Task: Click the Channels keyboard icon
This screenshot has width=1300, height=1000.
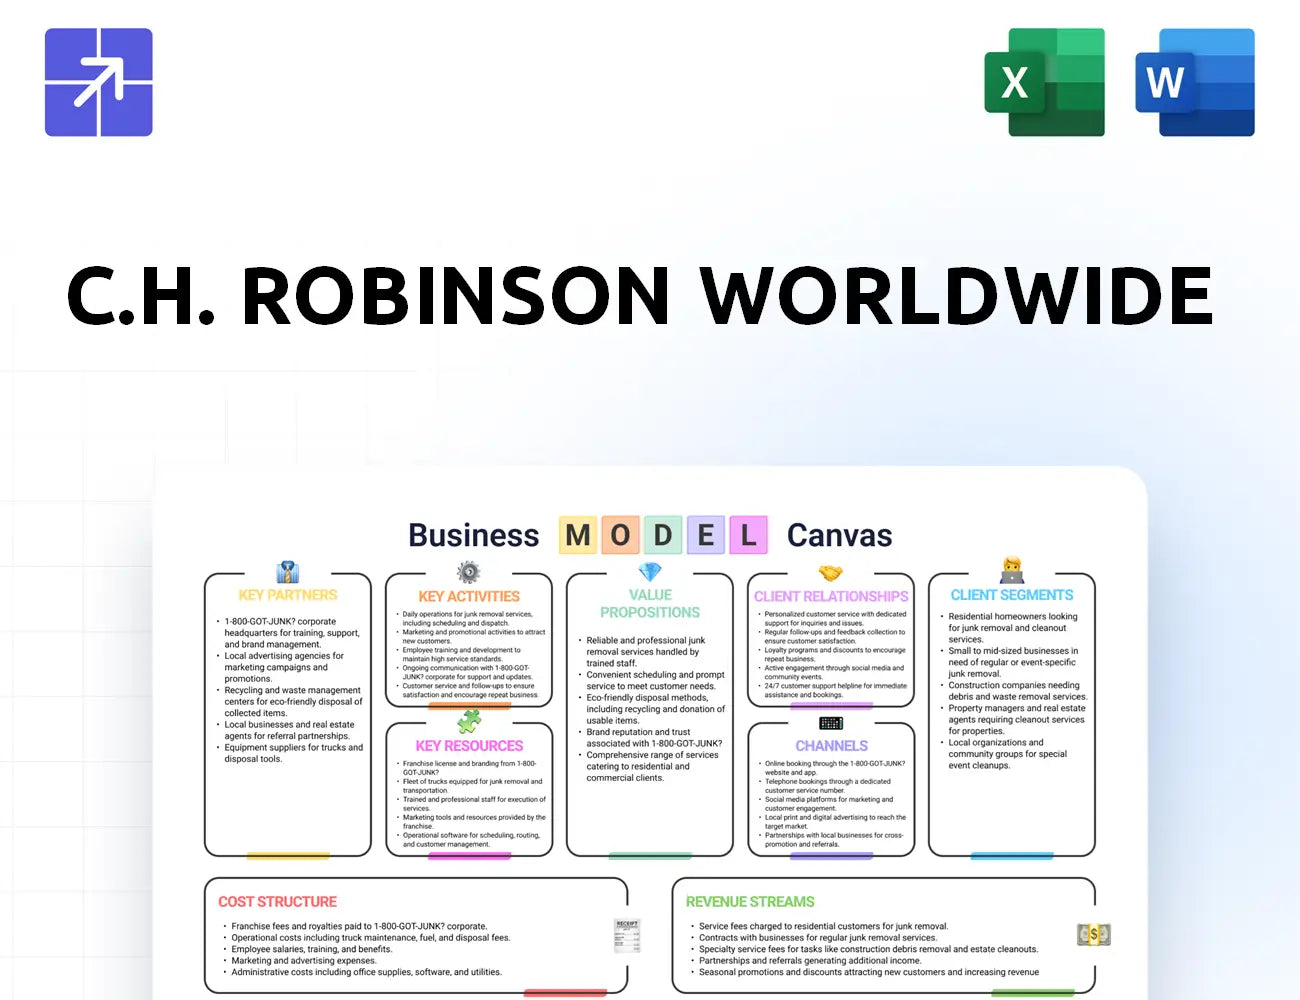Action: coord(831,722)
